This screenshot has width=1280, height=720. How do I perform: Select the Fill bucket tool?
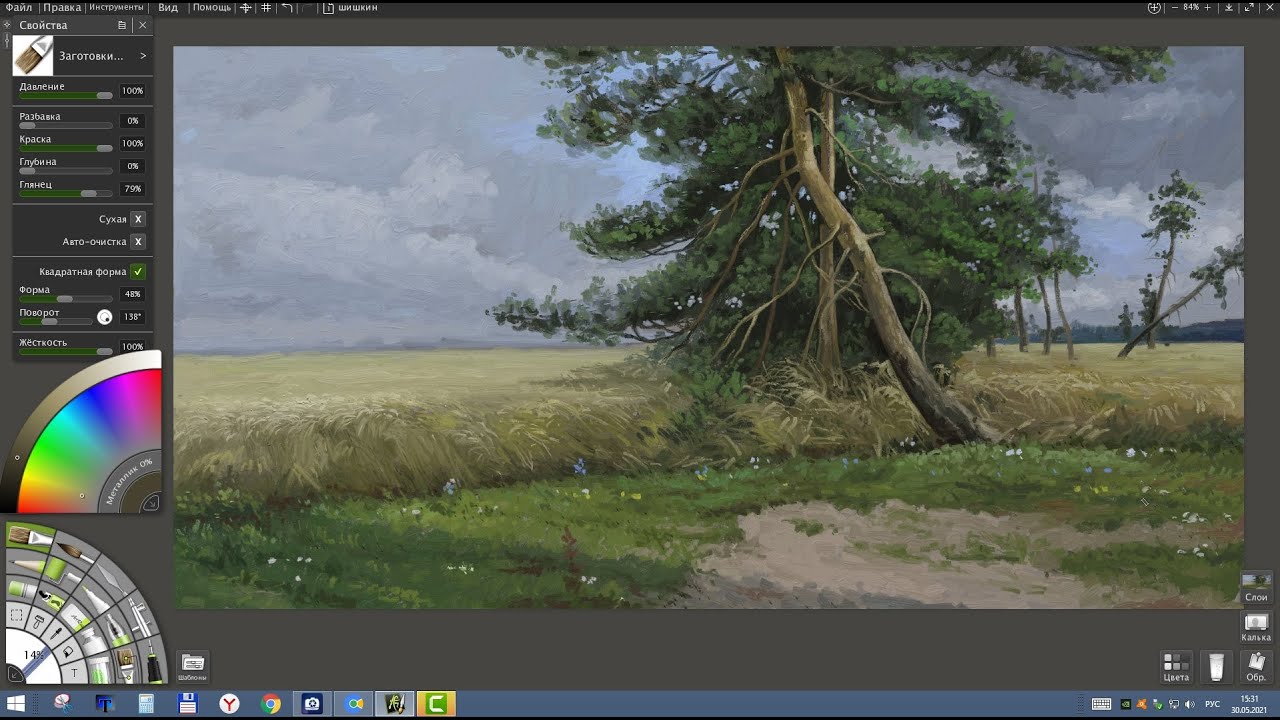pyautogui.click(x=67, y=652)
